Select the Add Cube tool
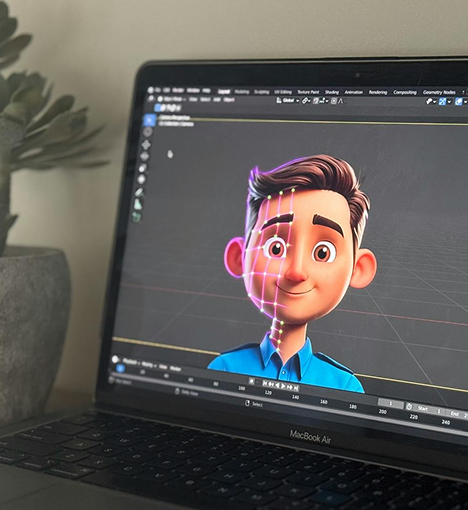Screen dimensions: 468x510 tap(137, 217)
